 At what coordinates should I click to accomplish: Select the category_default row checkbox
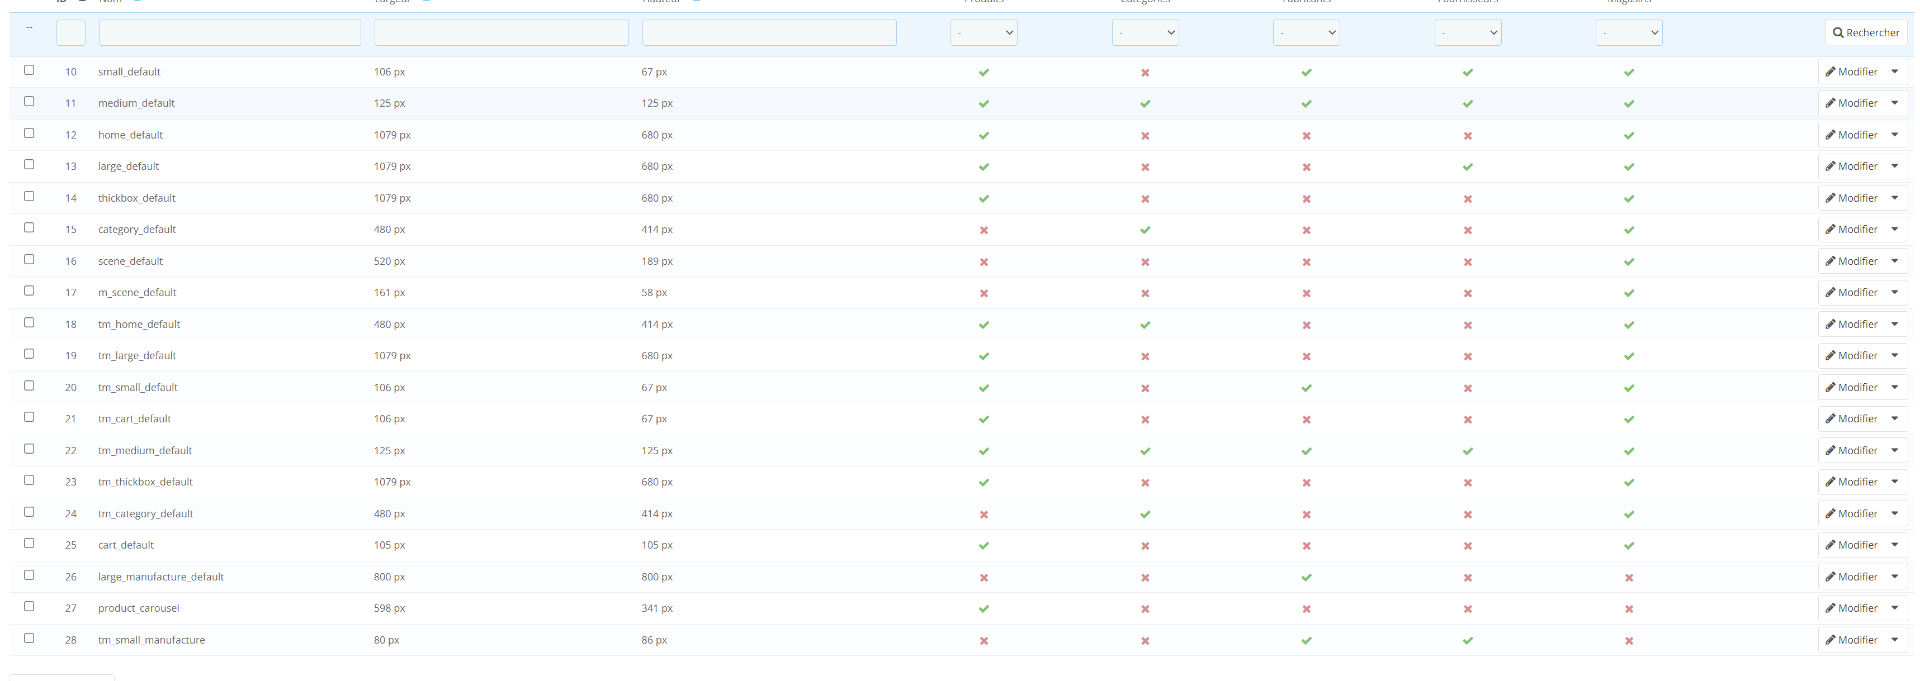click(x=29, y=228)
